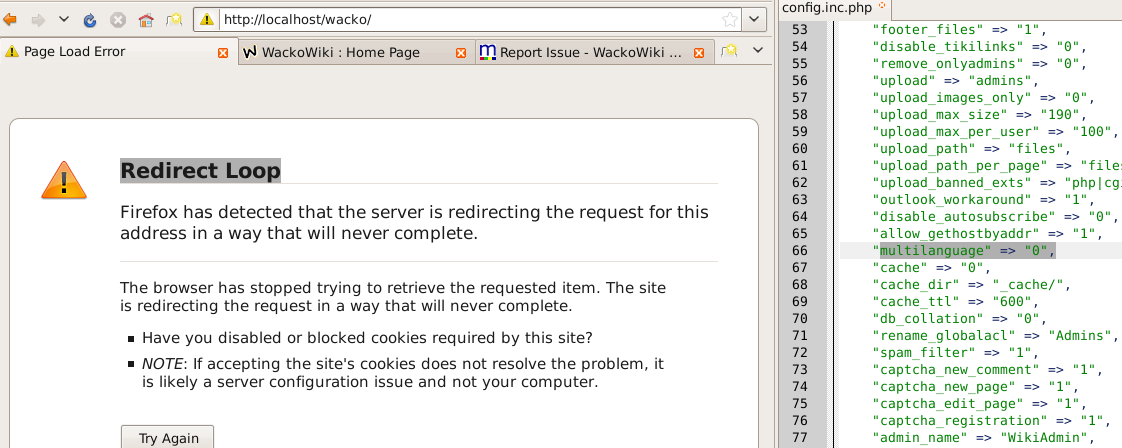Select the config.inc.php editor tab

point(826,8)
